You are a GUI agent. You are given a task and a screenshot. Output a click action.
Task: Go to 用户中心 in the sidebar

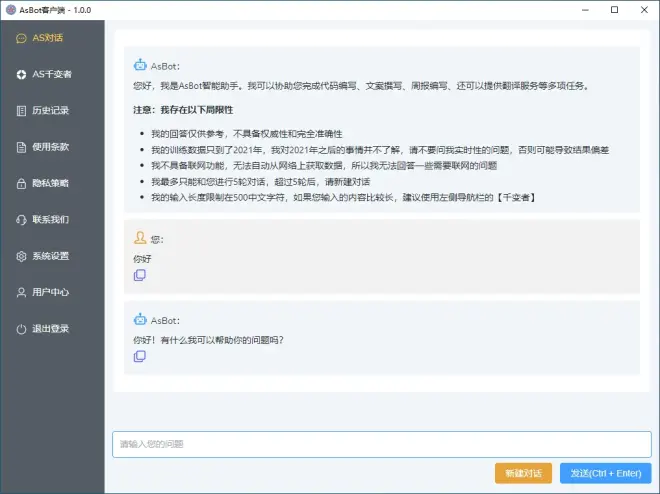click(x=50, y=292)
